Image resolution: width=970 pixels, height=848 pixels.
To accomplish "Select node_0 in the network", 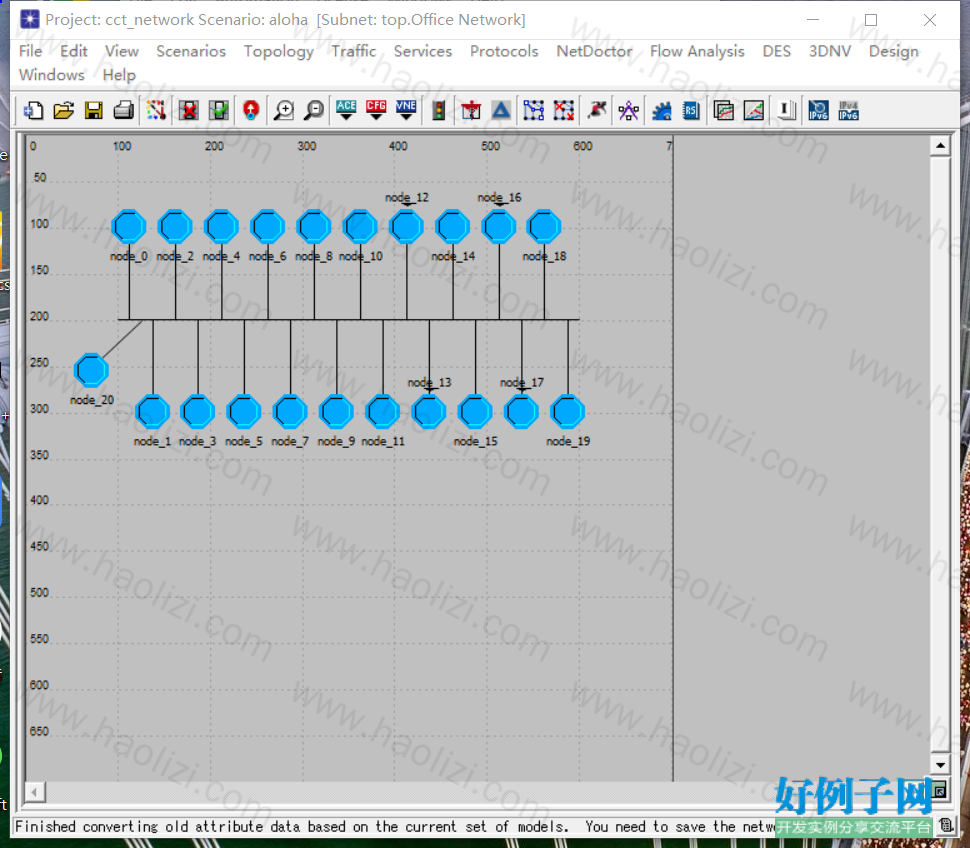I will [x=129, y=226].
